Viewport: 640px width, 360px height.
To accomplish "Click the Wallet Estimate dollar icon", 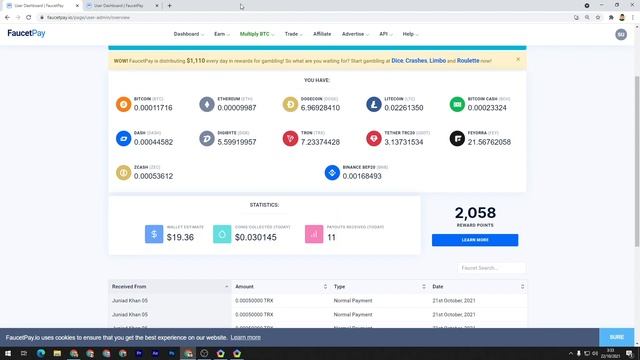I will 154,234.
